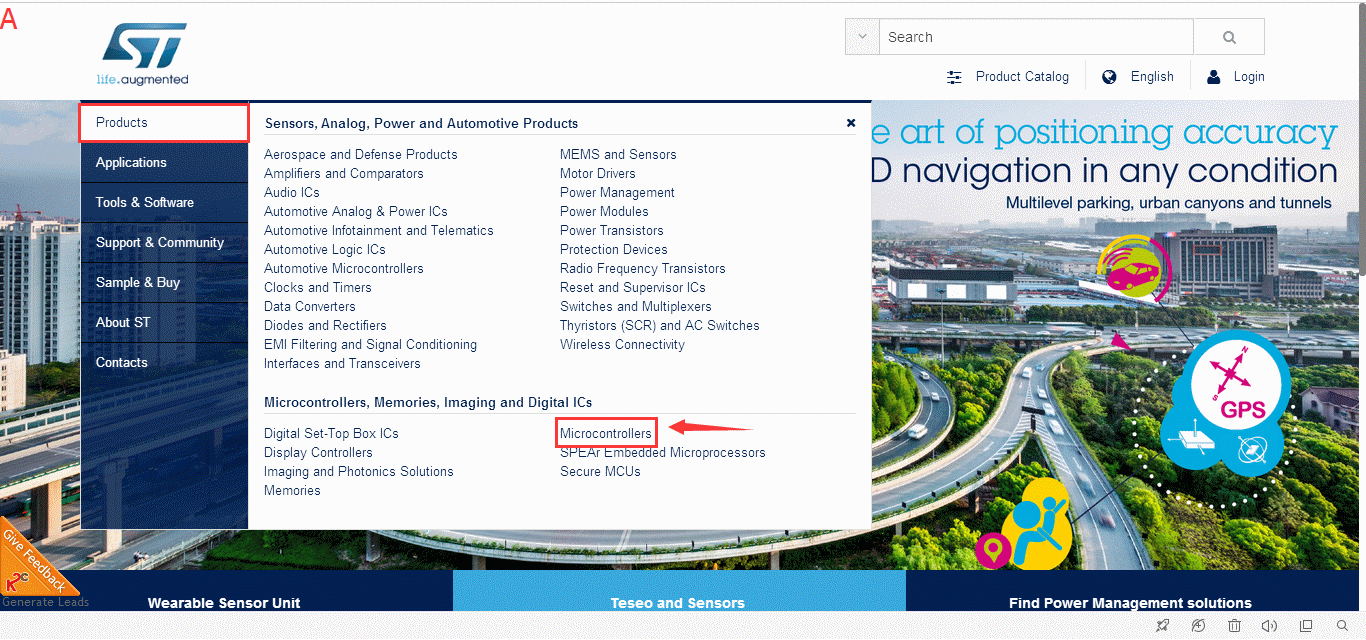Screen dimensions: 1366x640
Task: Select the Products menu item
Action: pyautogui.click(x=164, y=123)
